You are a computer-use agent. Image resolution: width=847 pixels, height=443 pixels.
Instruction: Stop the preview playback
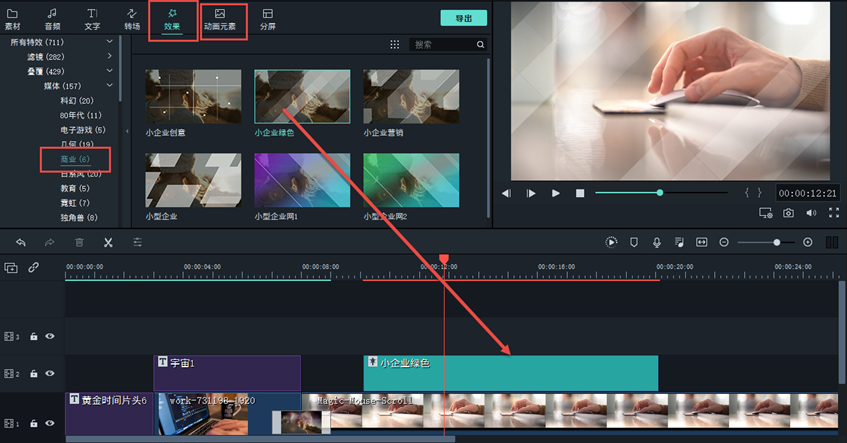580,193
